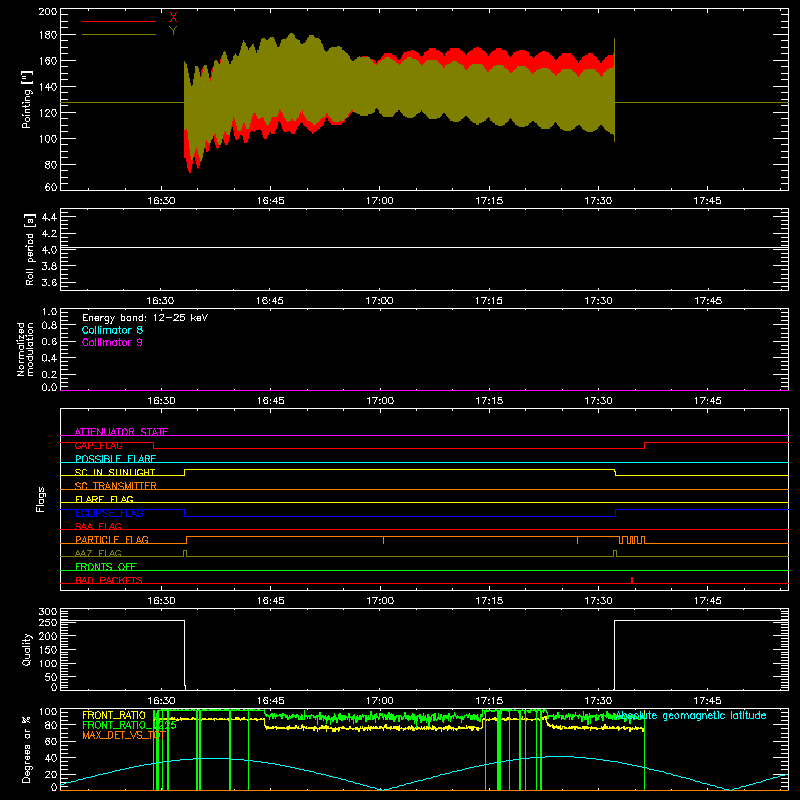Viewport: 800px width, 800px height.
Task: Click the red X legend line
Action: [x=119, y=21]
